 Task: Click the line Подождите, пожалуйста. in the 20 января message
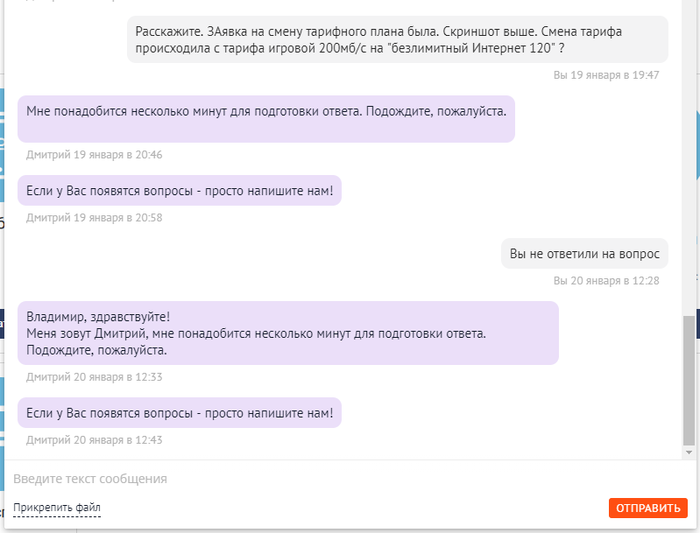pos(96,350)
